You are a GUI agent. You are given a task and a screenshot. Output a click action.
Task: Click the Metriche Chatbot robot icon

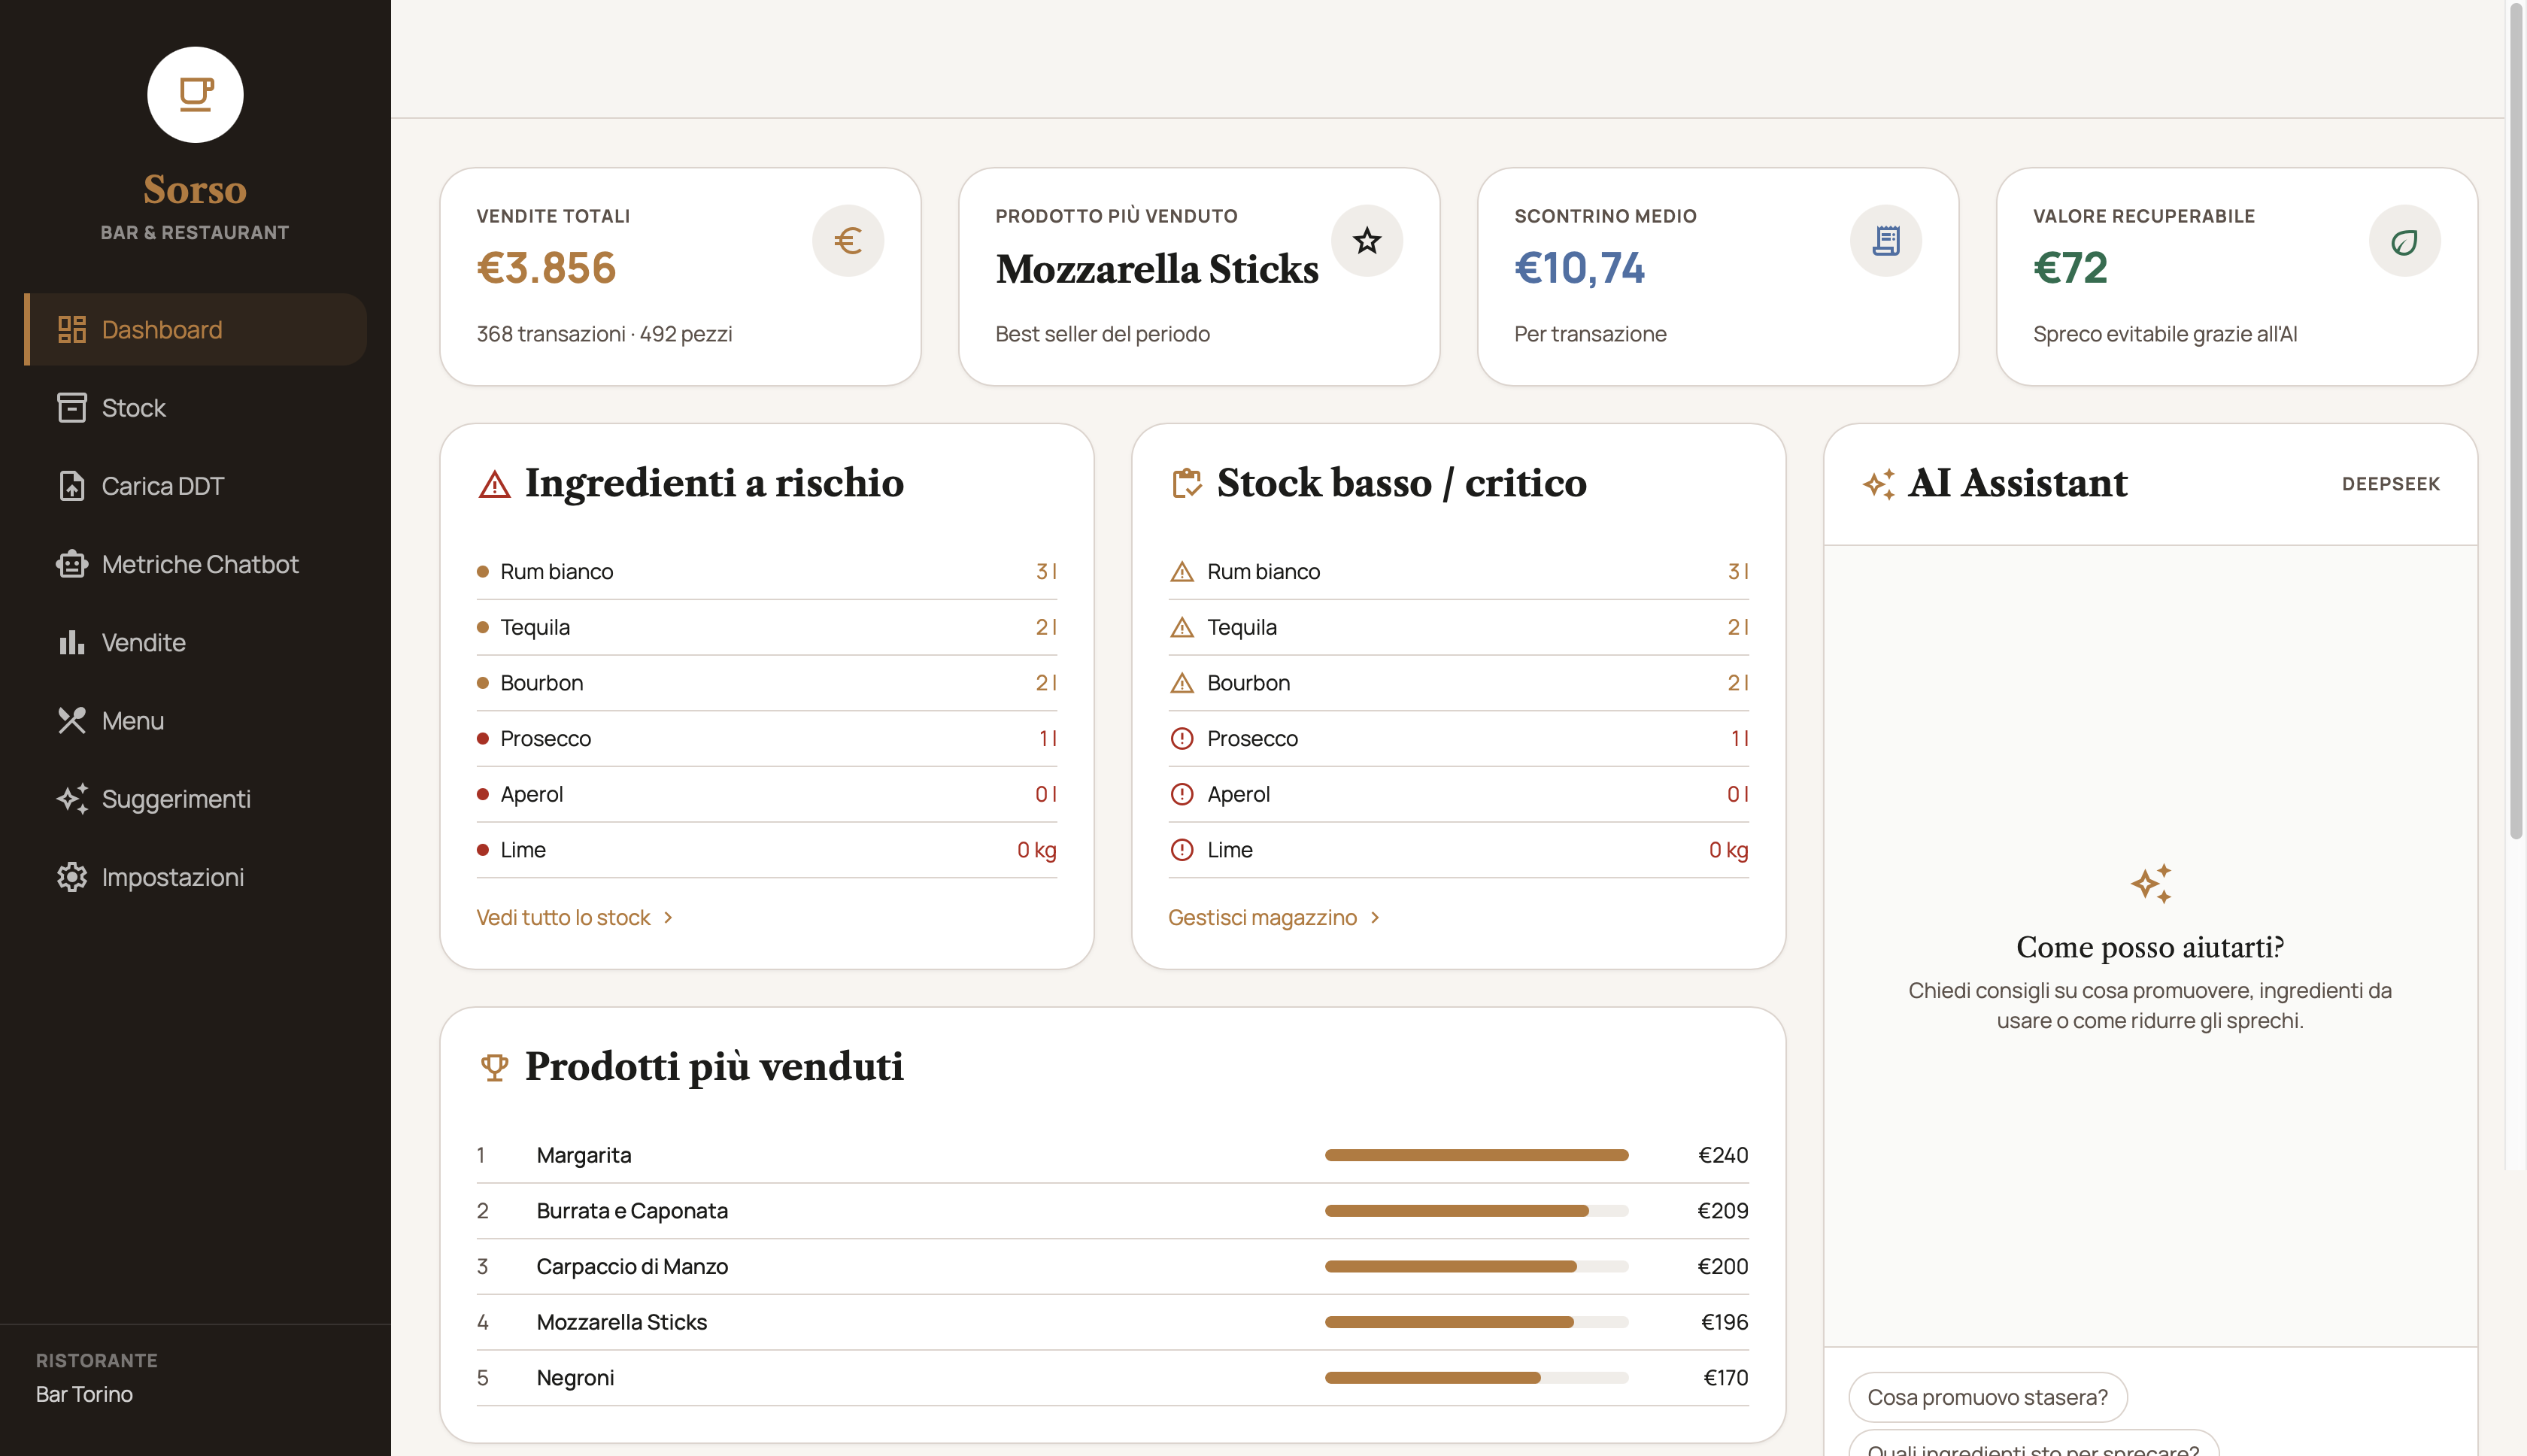point(71,564)
